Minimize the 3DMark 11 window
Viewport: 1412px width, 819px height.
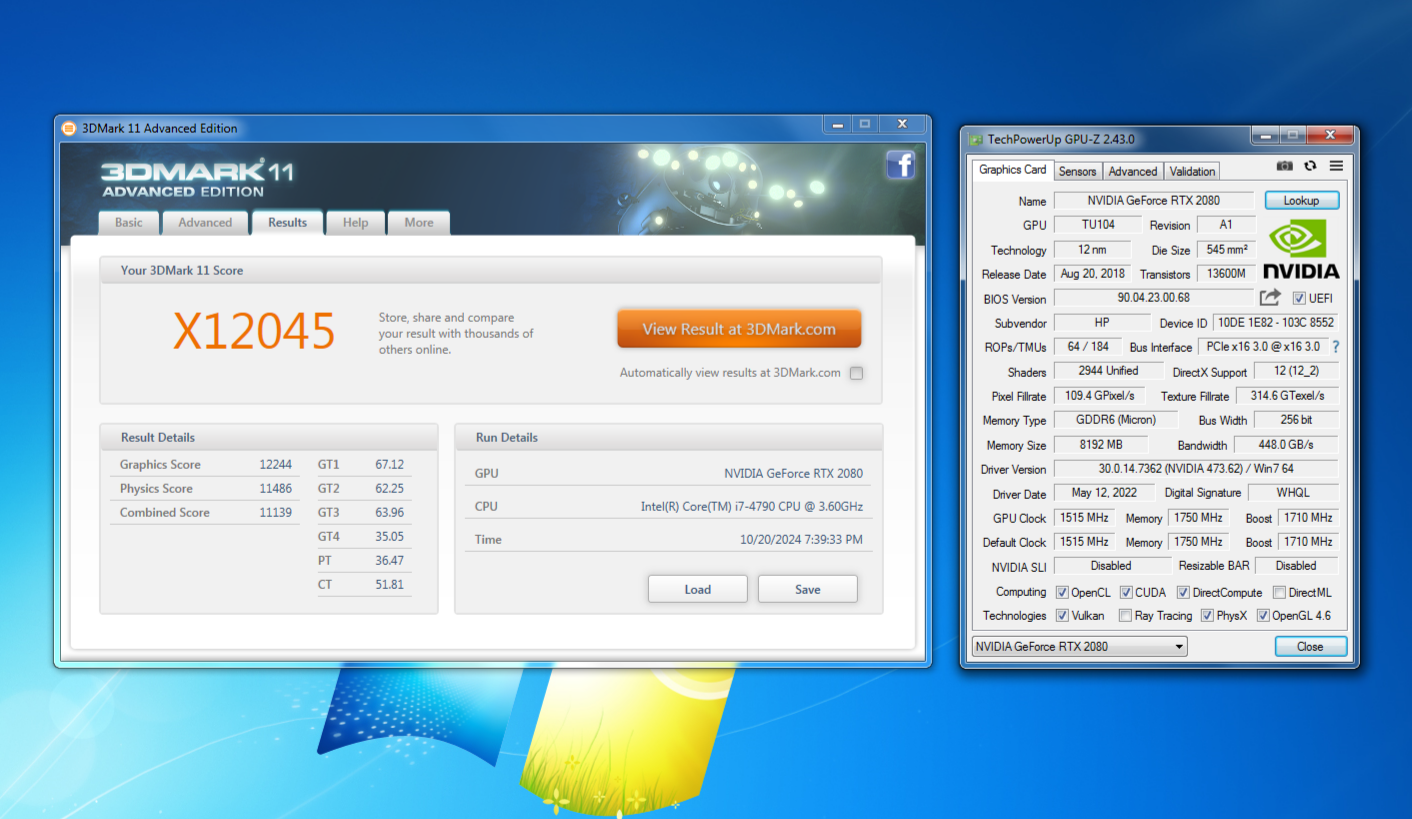(838, 124)
